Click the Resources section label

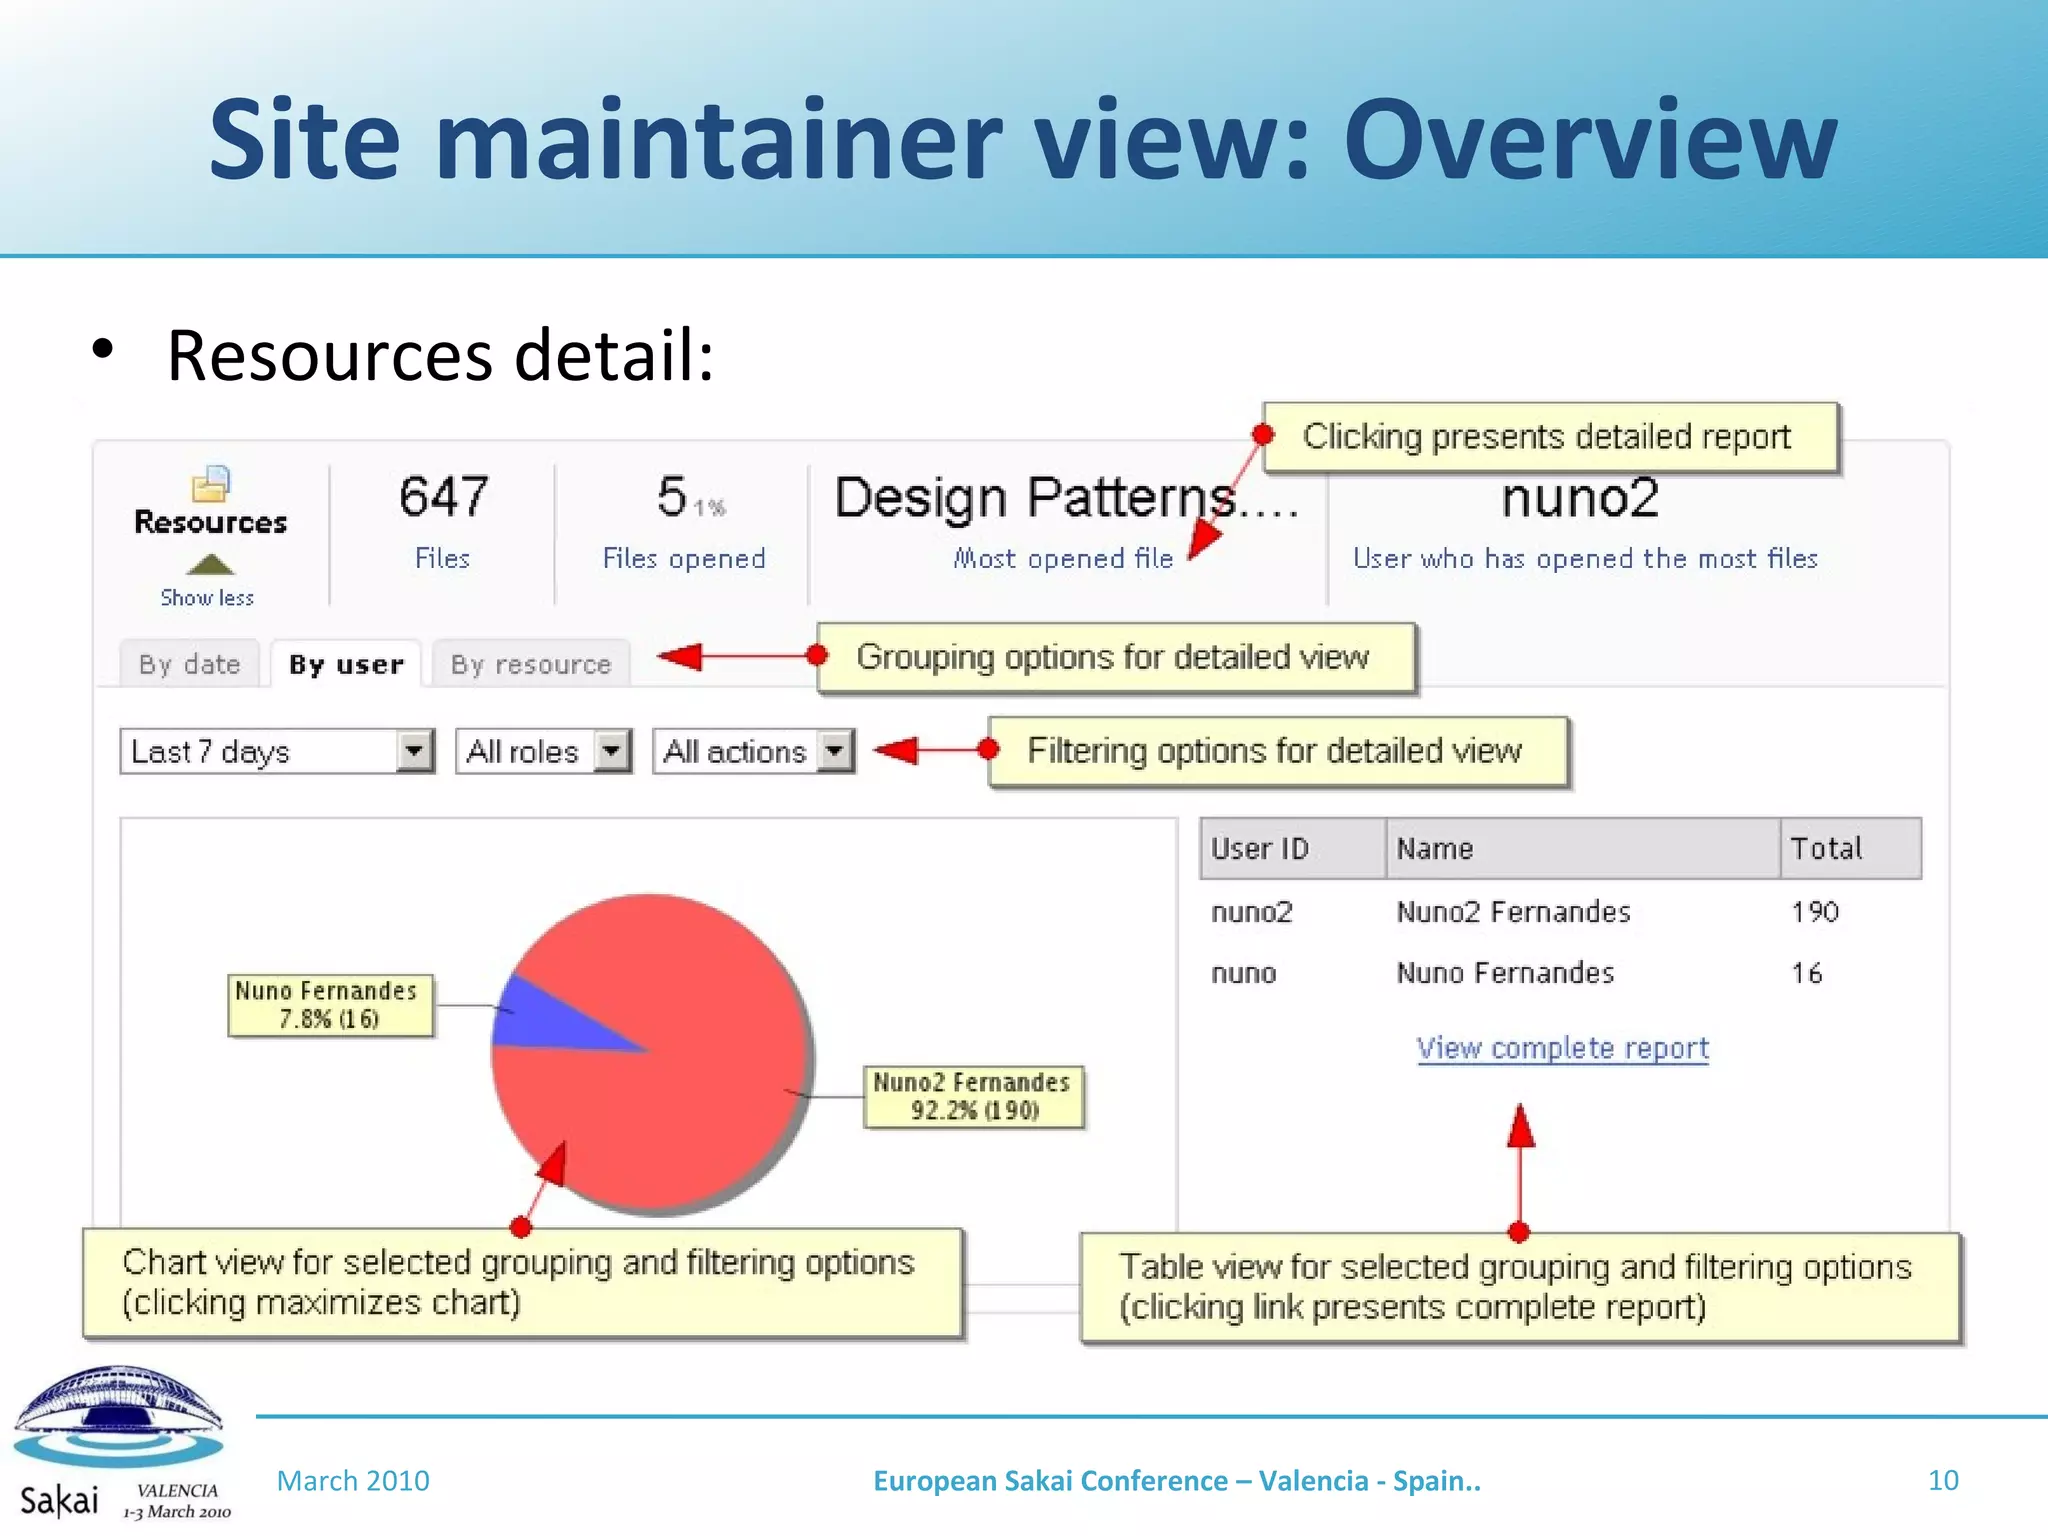point(211,522)
